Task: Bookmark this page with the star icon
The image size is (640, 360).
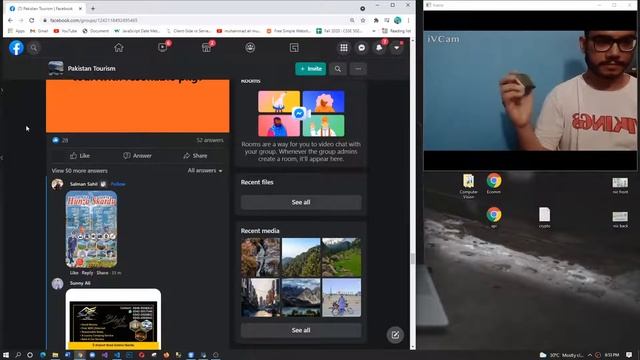Action: [x=363, y=20]
